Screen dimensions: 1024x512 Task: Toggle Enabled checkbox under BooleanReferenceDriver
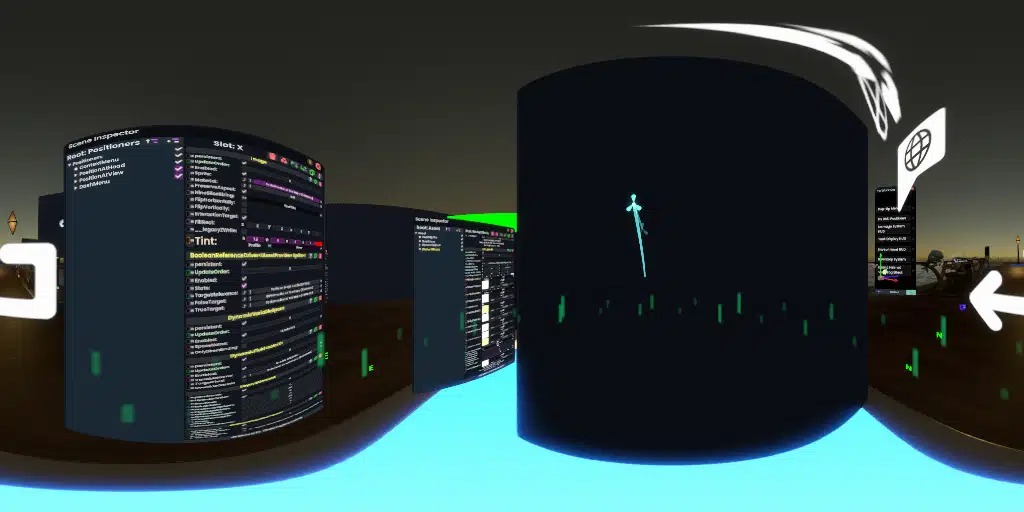coord(244,278)
